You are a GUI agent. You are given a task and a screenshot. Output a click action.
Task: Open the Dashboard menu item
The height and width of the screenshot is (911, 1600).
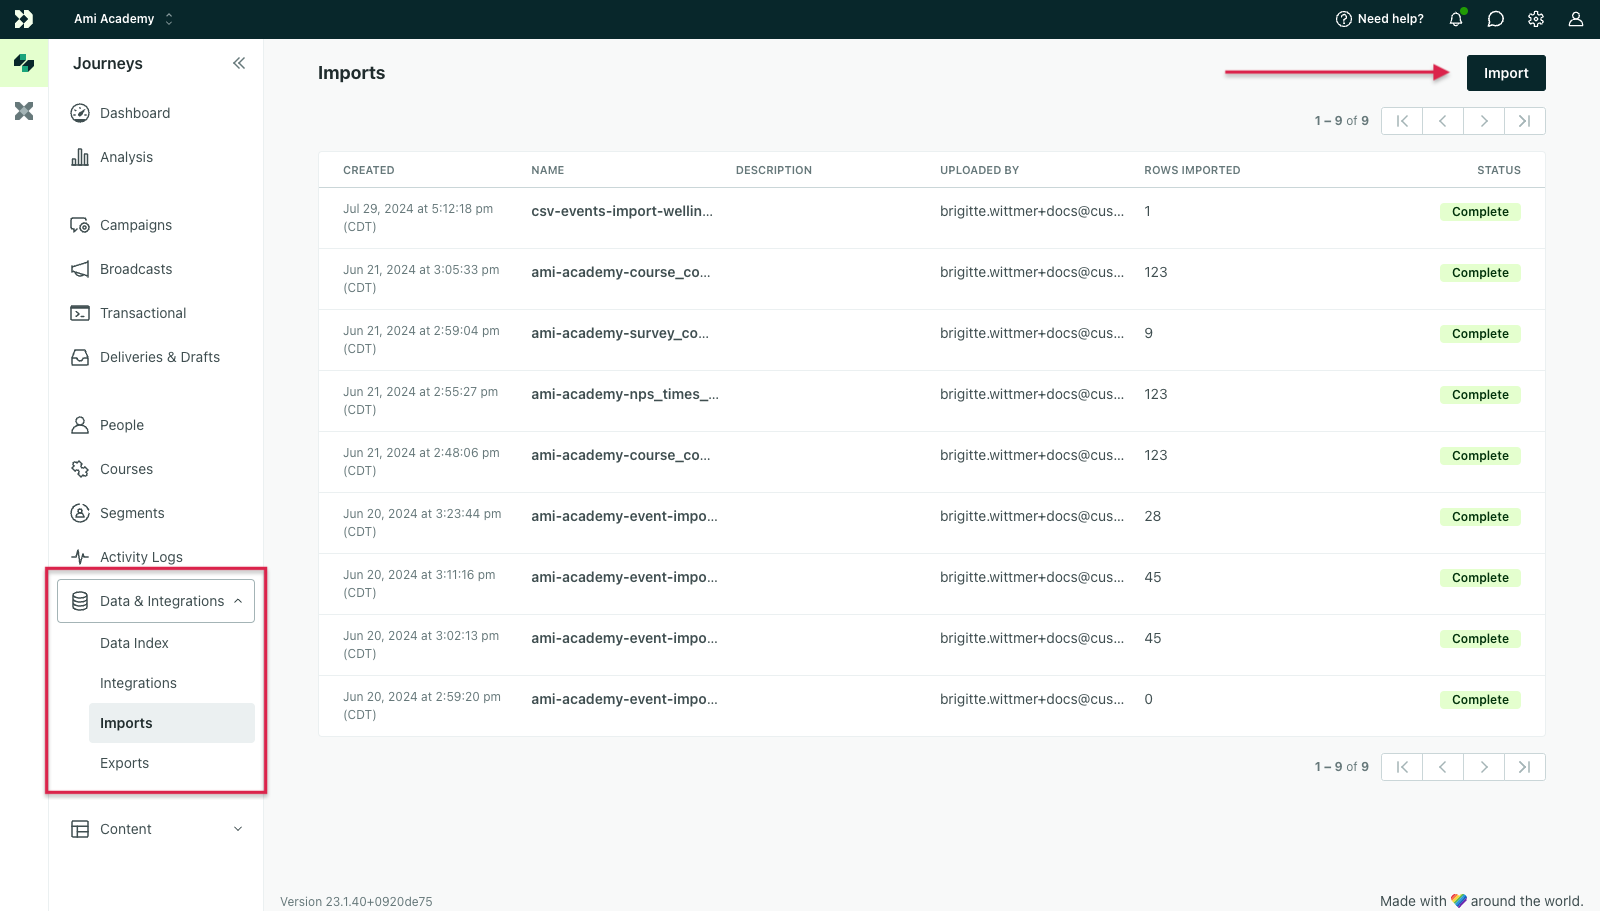[156, 113]
